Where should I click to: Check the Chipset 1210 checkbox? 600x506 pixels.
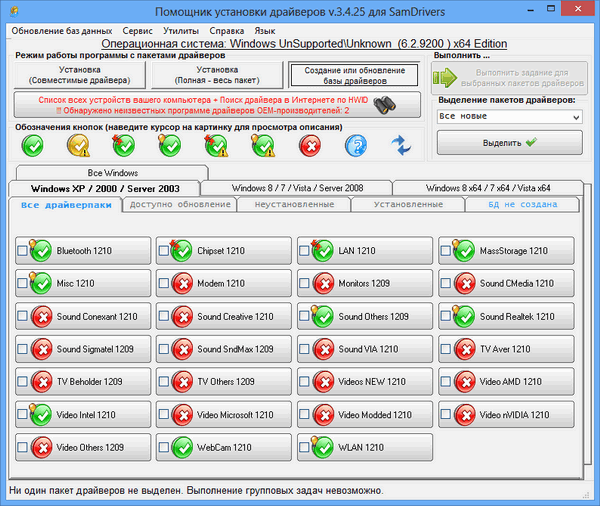tap(164, 251)
